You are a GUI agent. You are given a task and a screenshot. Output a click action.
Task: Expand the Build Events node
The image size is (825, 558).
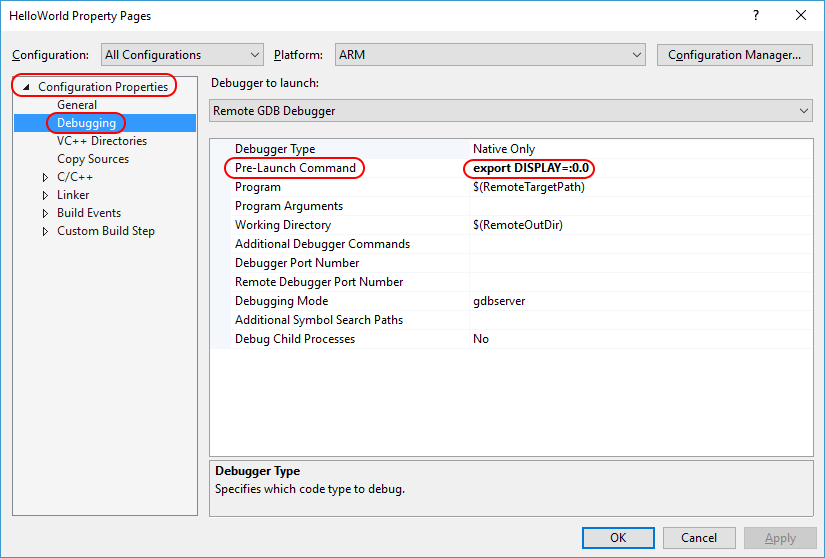tap(45, 214)
